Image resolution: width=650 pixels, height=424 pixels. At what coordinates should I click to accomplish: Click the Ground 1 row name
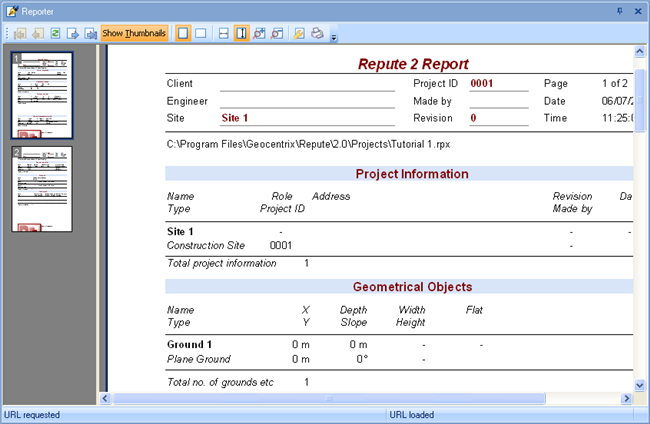pos(189,344)
